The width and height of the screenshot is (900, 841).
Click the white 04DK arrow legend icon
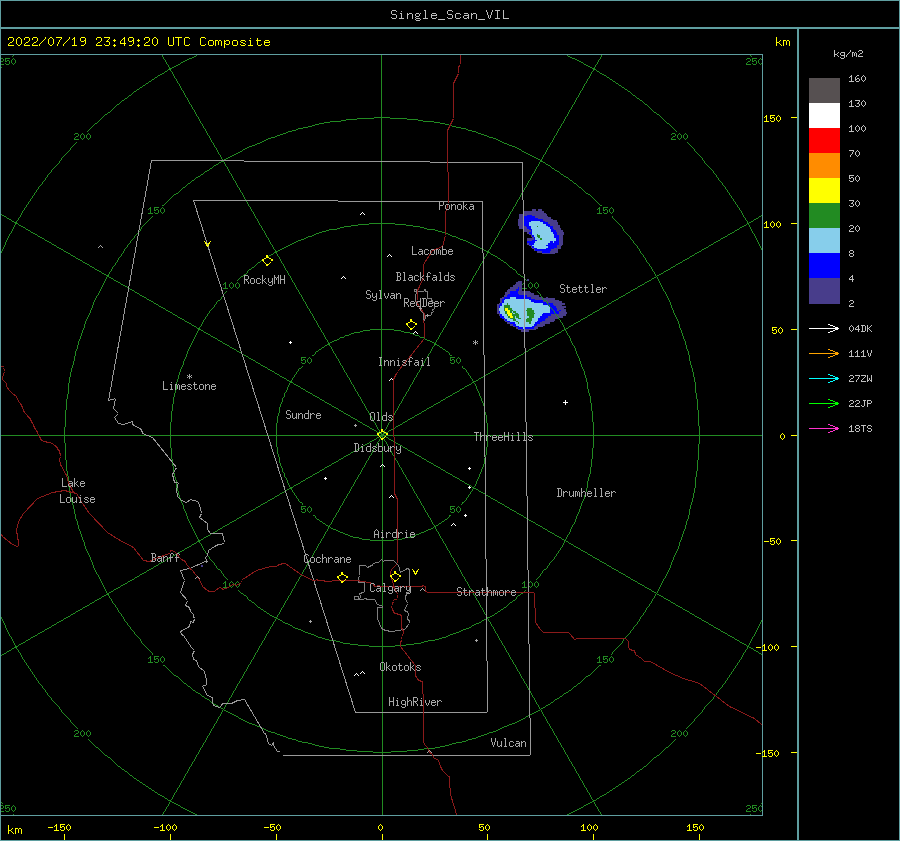824,328
